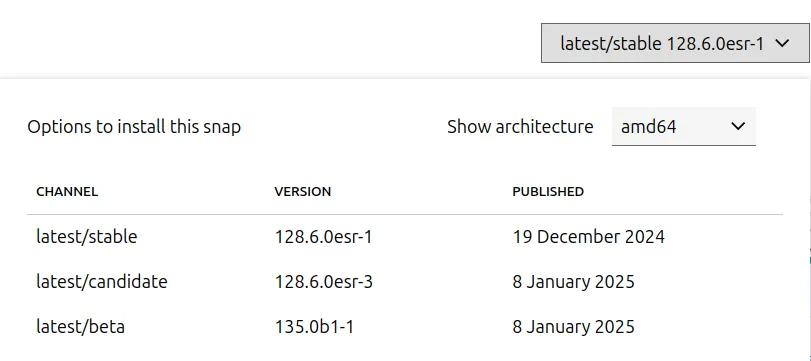Click latest/stable text in top button
Screen dimensions: 811x361
(611, 43)
